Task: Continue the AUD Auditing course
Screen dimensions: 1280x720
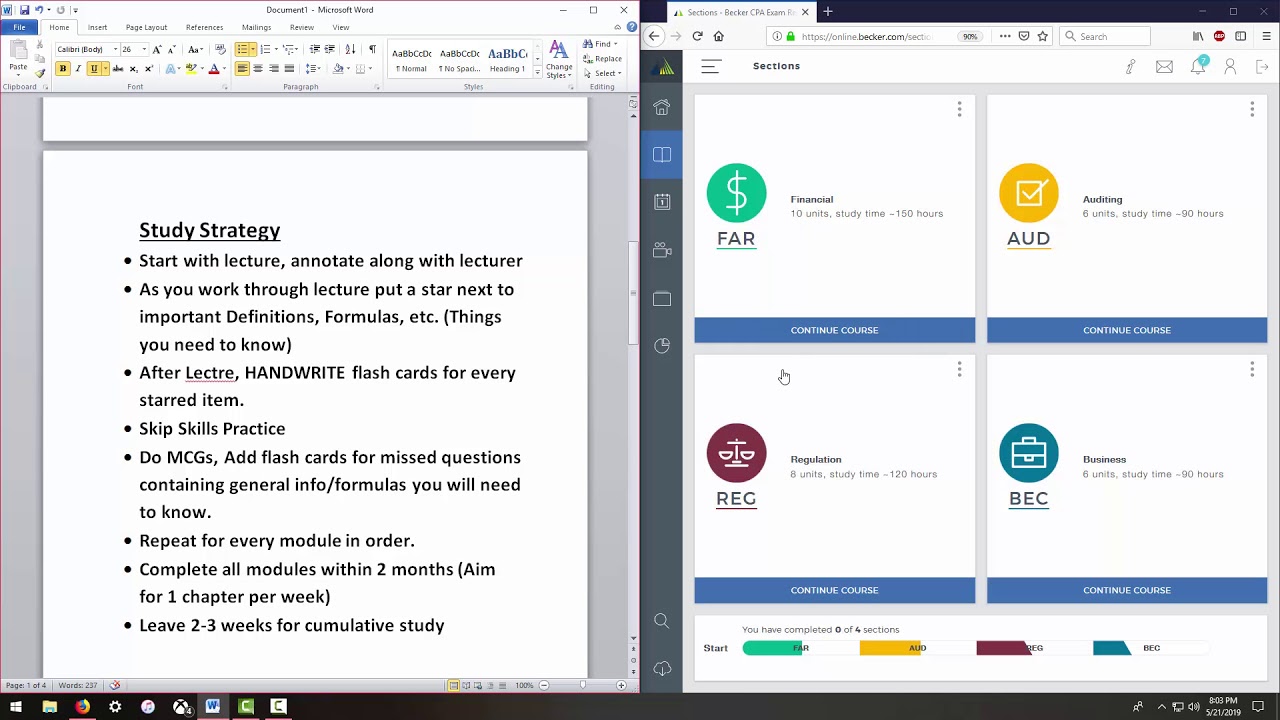Action: tap(1126, 330)
